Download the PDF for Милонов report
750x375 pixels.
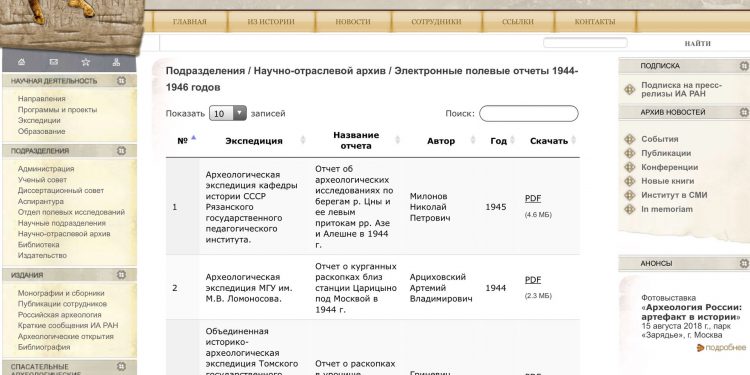[533, 199]
